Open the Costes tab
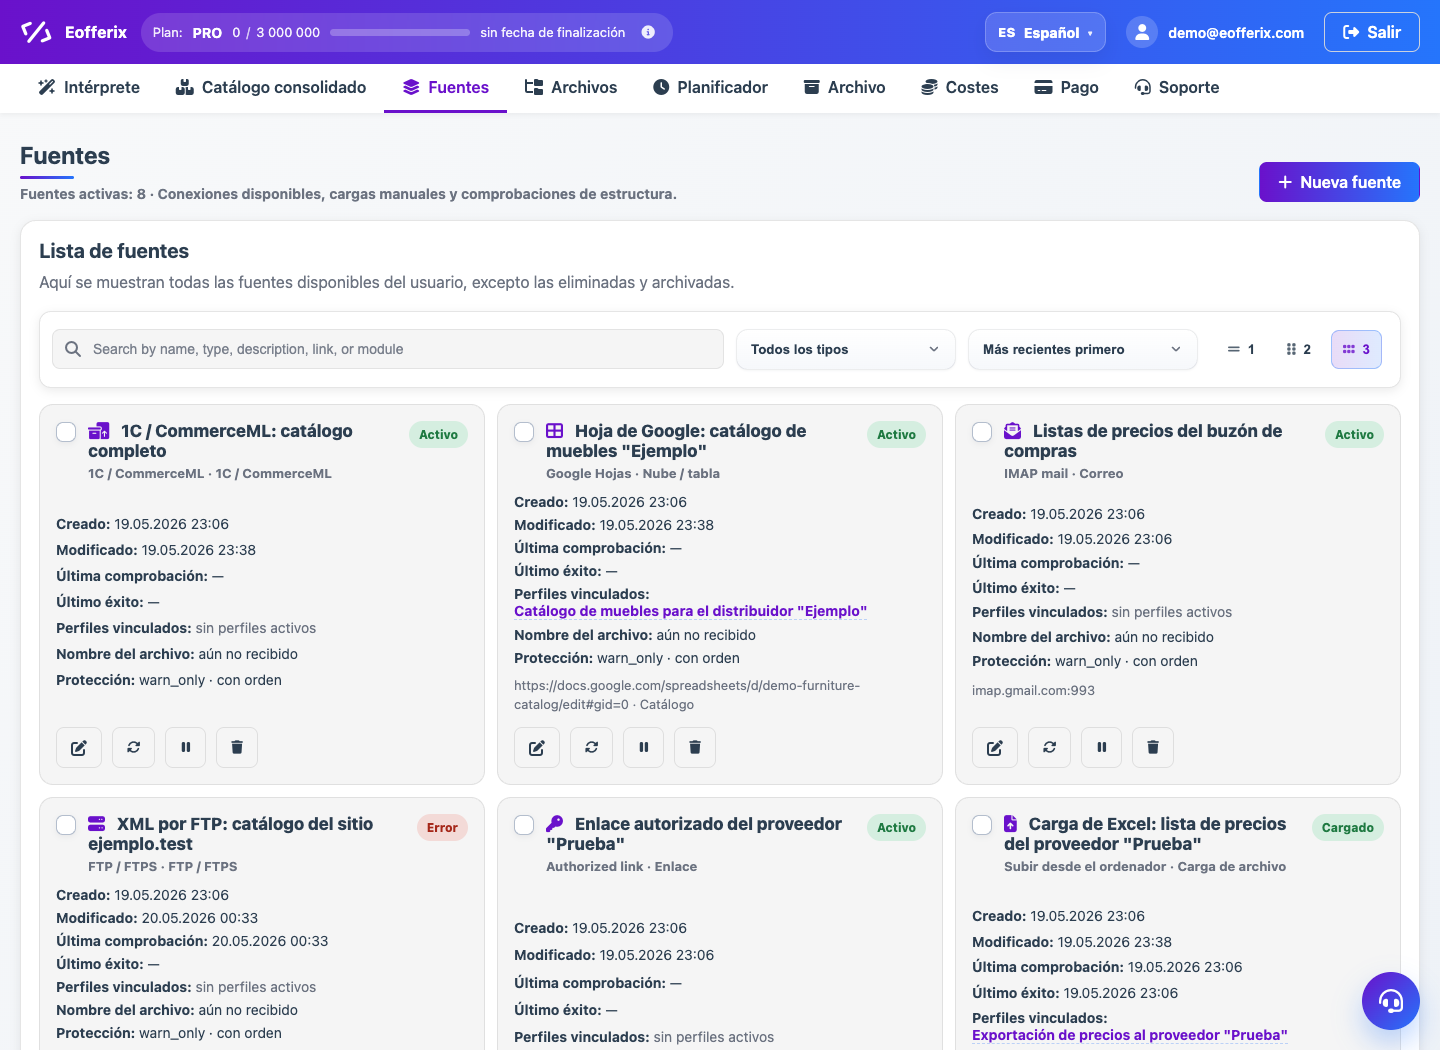 click(x=960, y=87)
